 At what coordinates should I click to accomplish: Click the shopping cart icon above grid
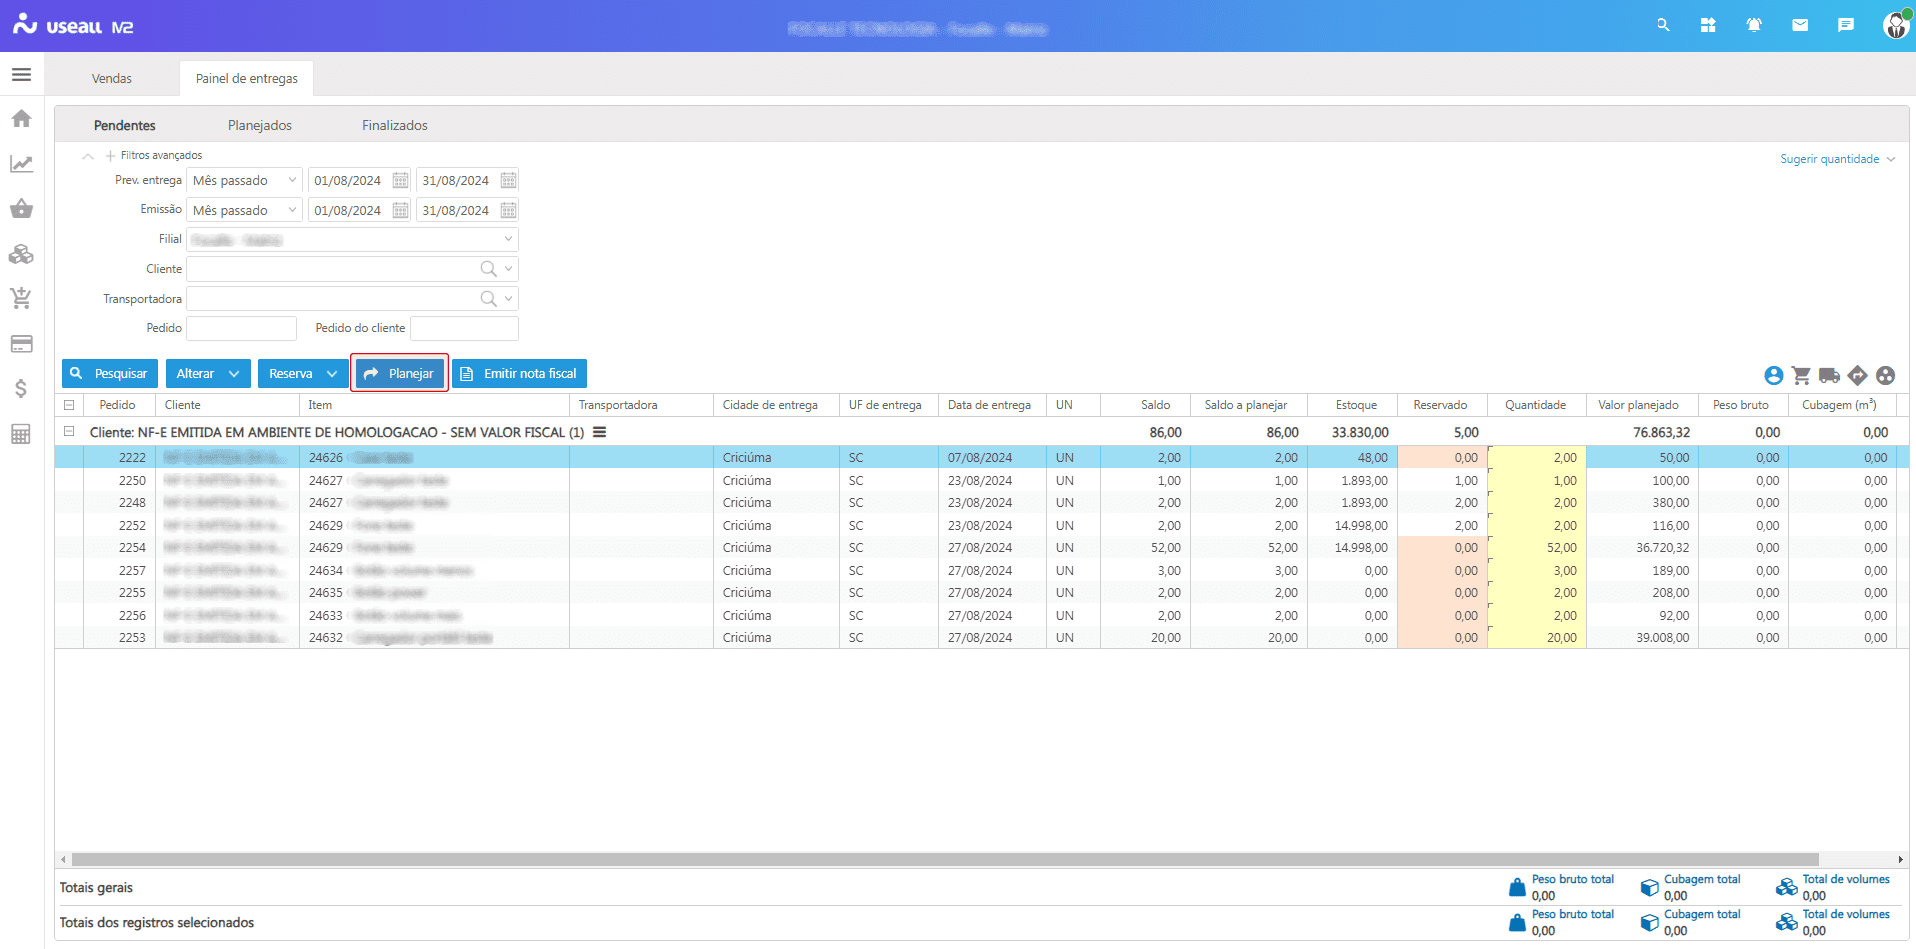pyautogui.click(x=1801, y=375)
